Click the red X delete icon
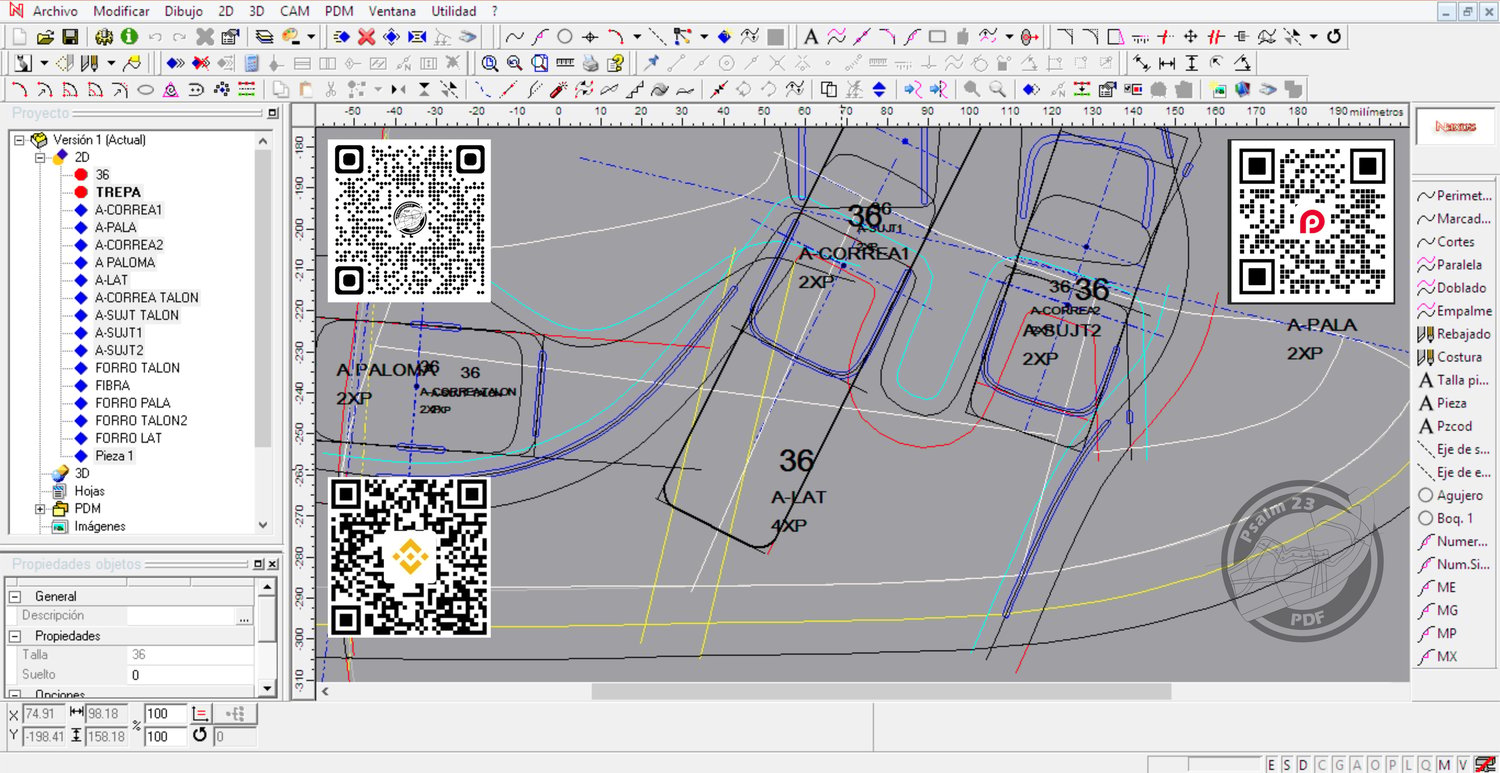 pyautogui.click(x=367, y=37)
